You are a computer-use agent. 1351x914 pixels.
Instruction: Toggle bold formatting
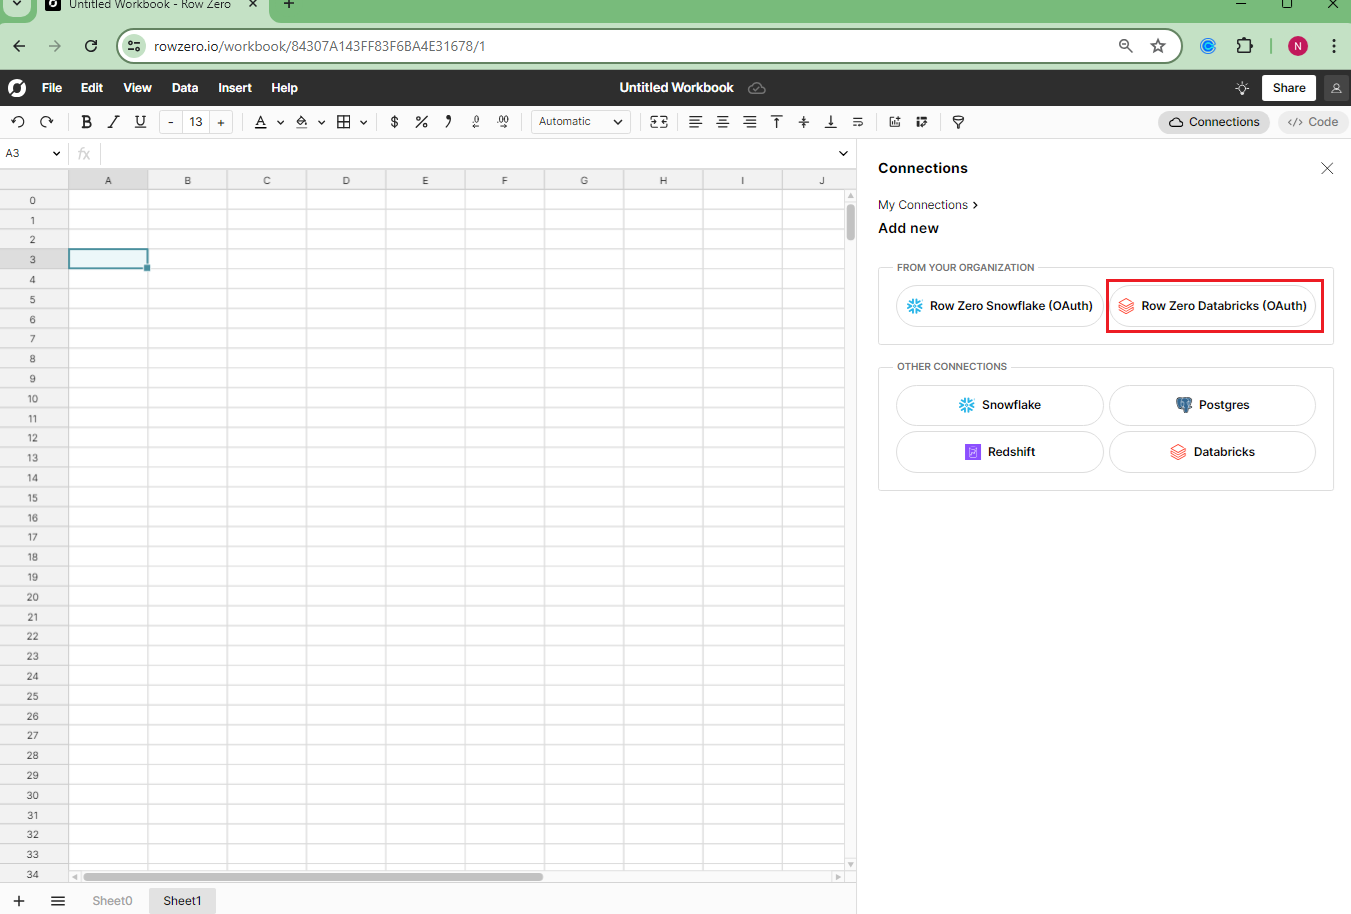tap(86, 122)
